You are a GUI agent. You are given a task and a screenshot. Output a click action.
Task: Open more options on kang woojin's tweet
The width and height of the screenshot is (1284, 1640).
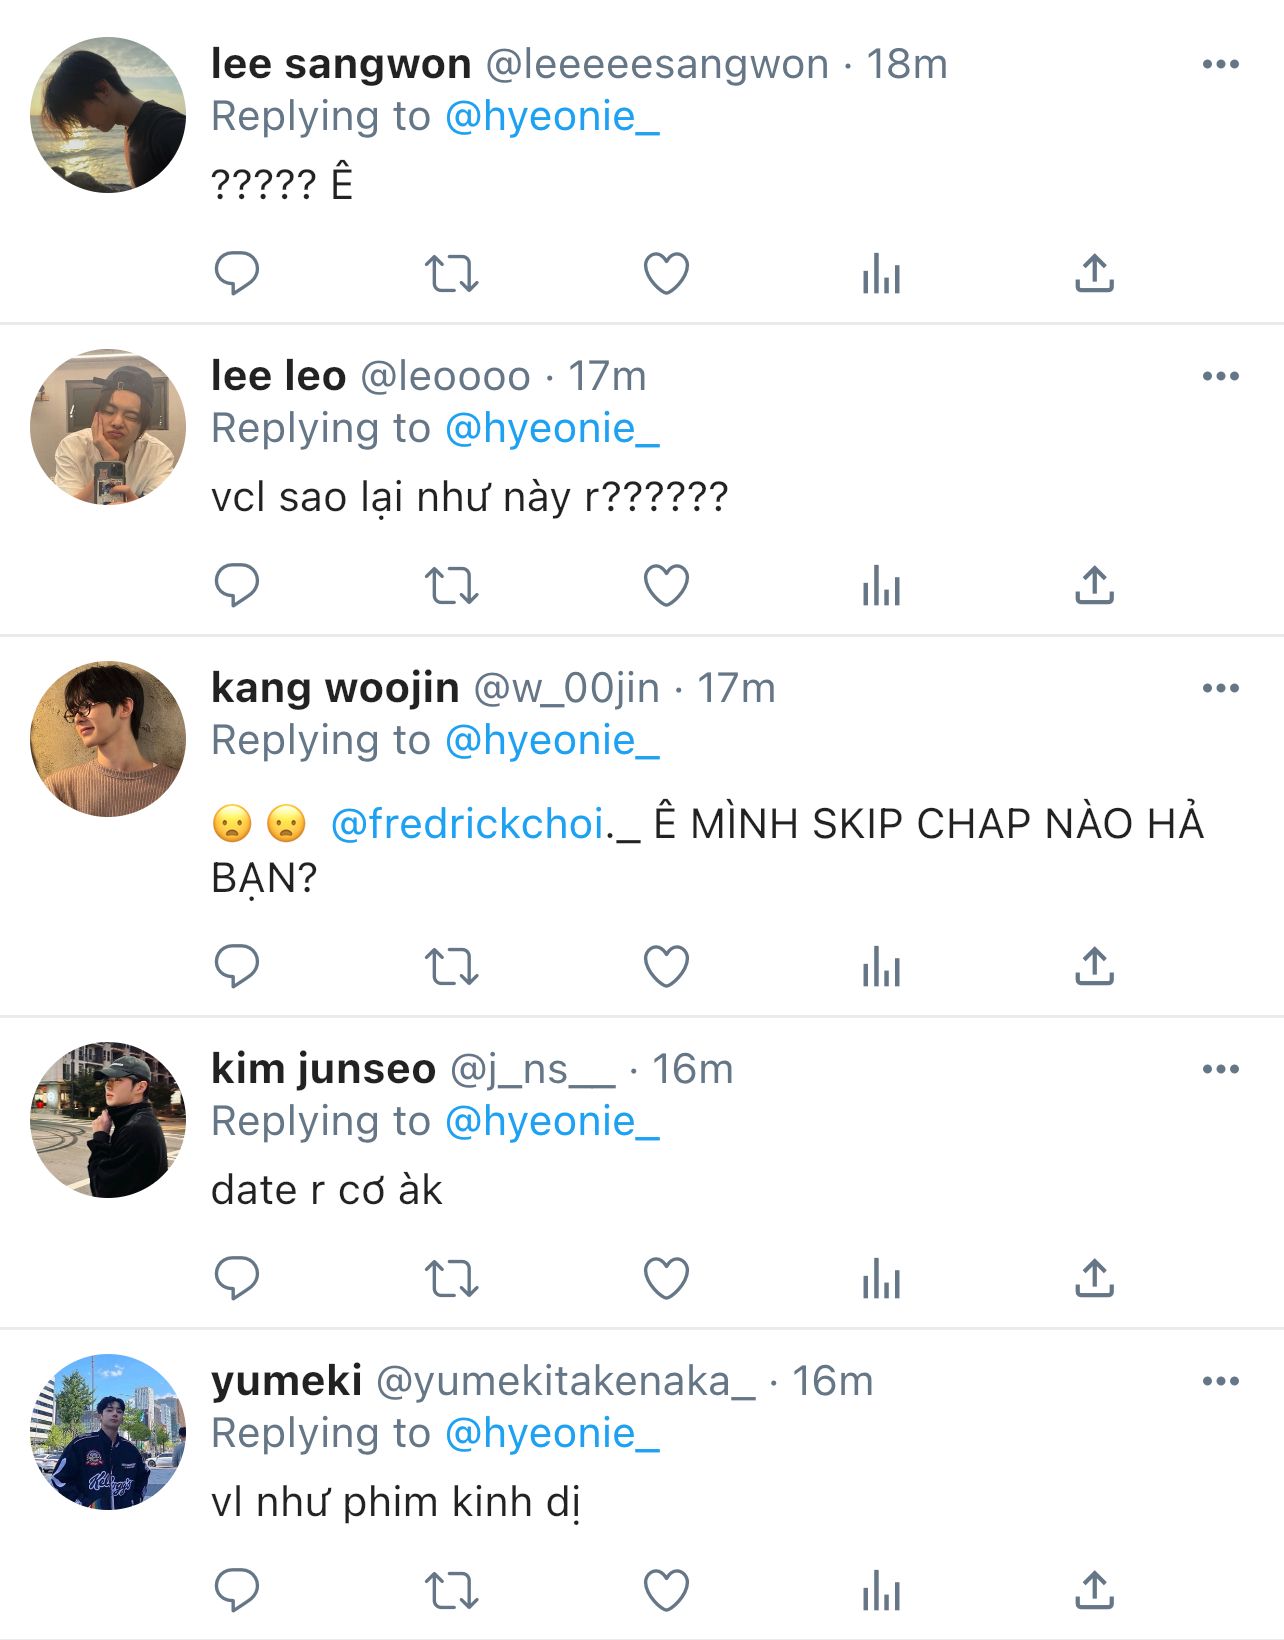tap(1220, 689)
